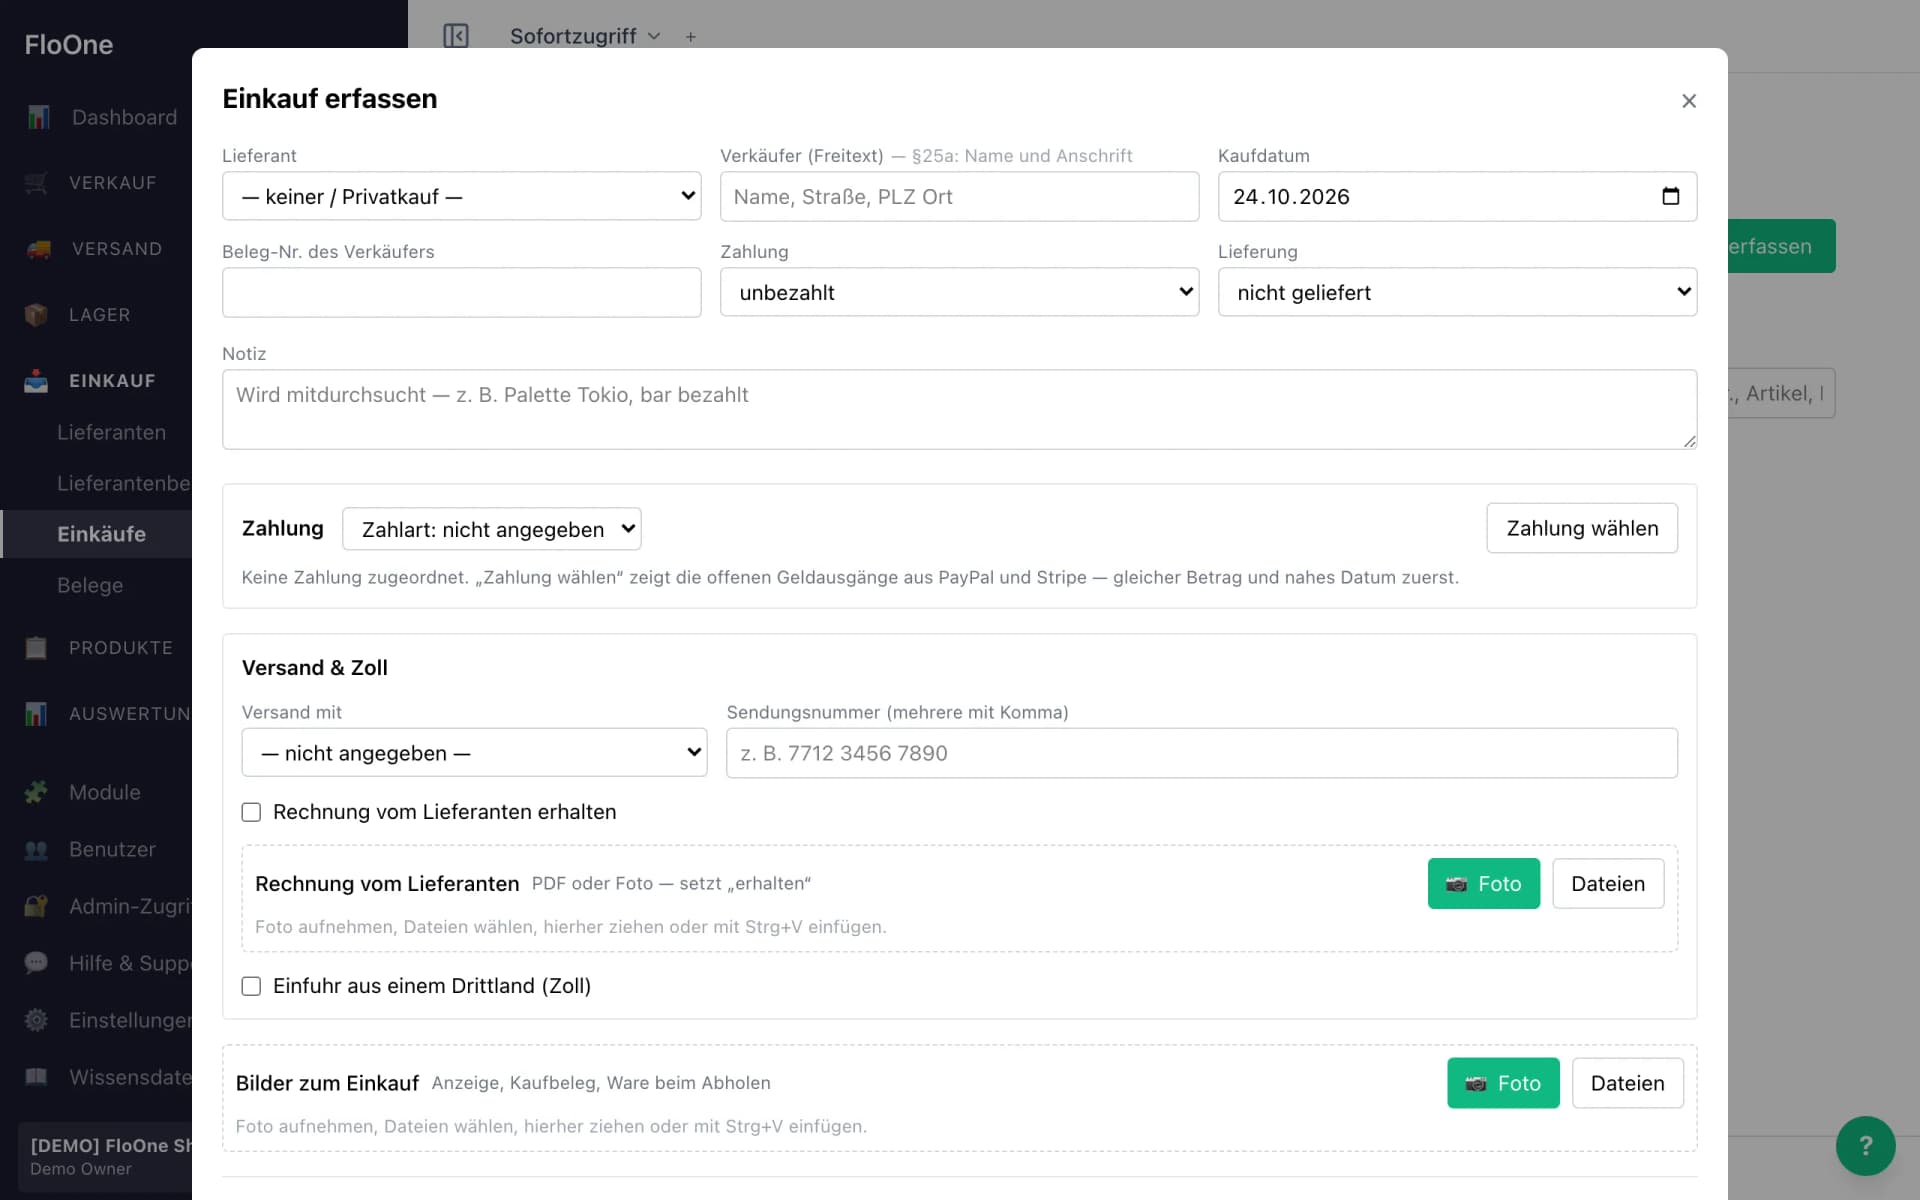
Task: Open the Lieferant dropdown
Action: click(461, 196)
